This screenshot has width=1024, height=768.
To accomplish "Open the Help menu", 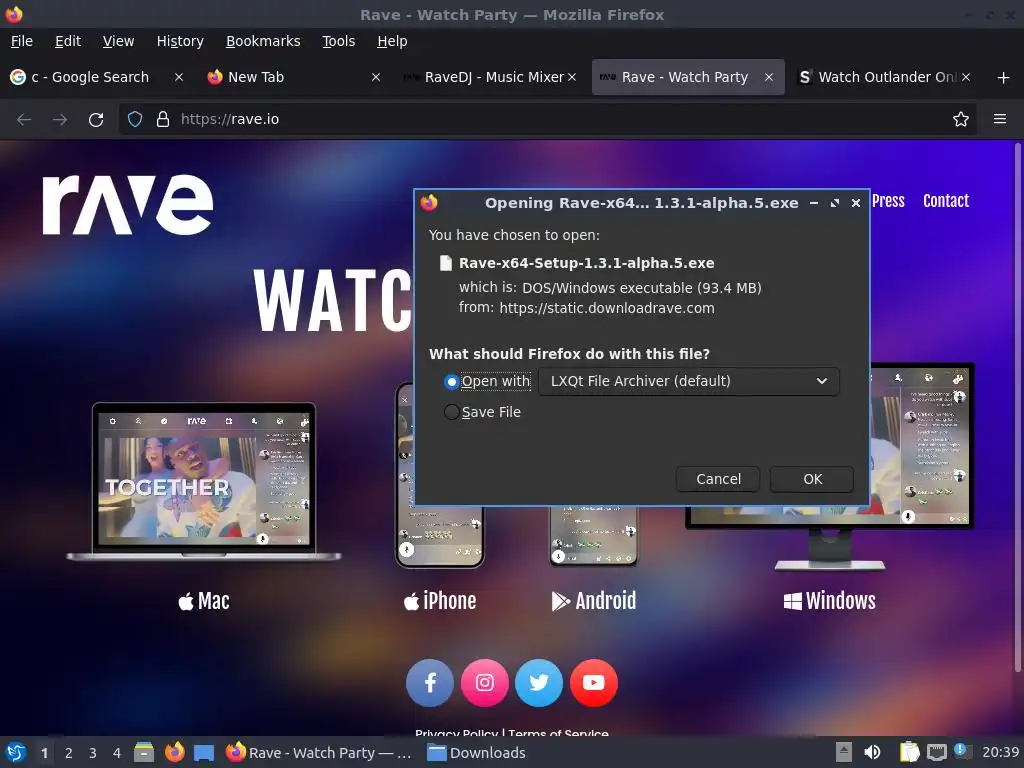I will click(x=392, y=41).
